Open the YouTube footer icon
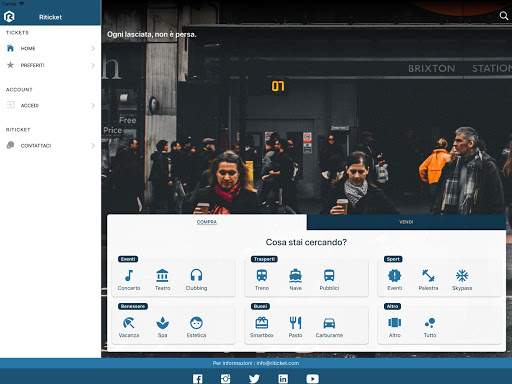This screenshot has width=512, height=384. [312, 379]
